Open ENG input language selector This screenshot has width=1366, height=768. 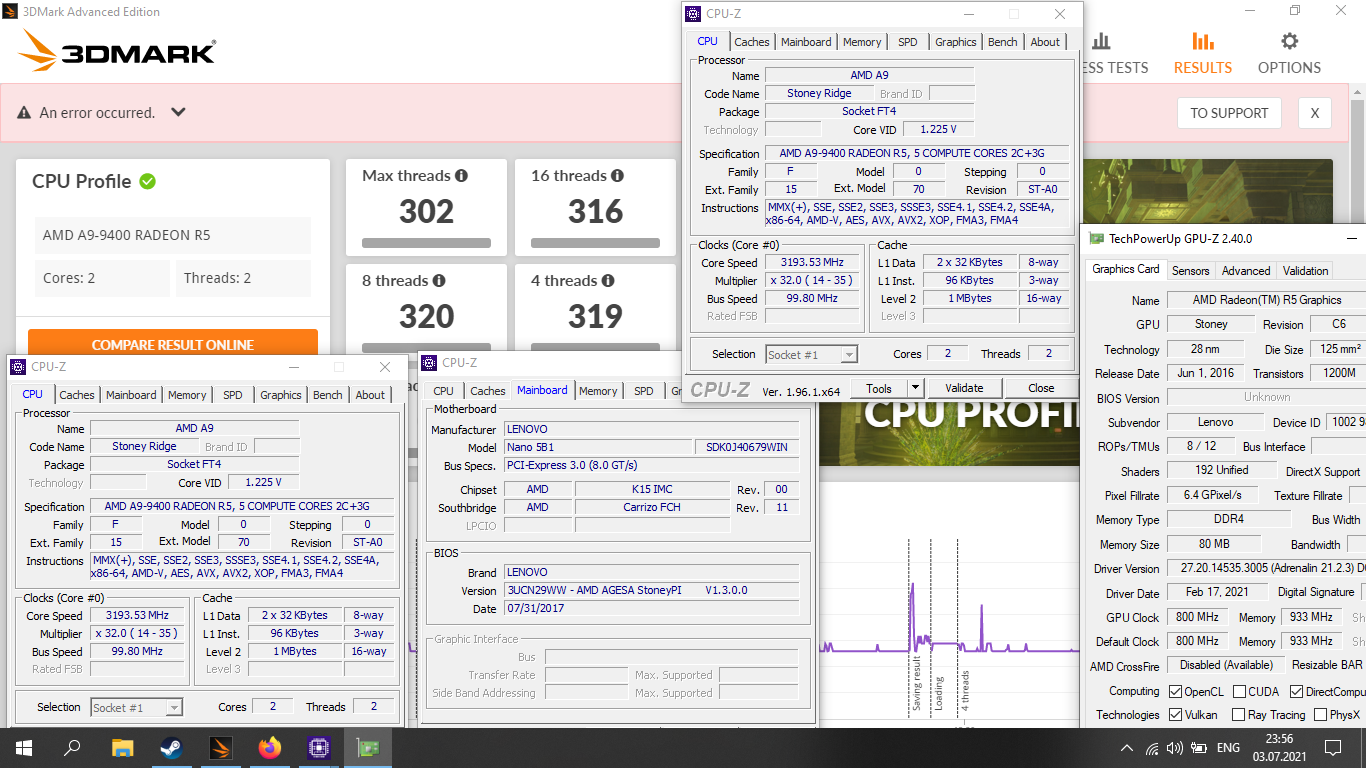pyautogui.click(x=1228, y=748)
